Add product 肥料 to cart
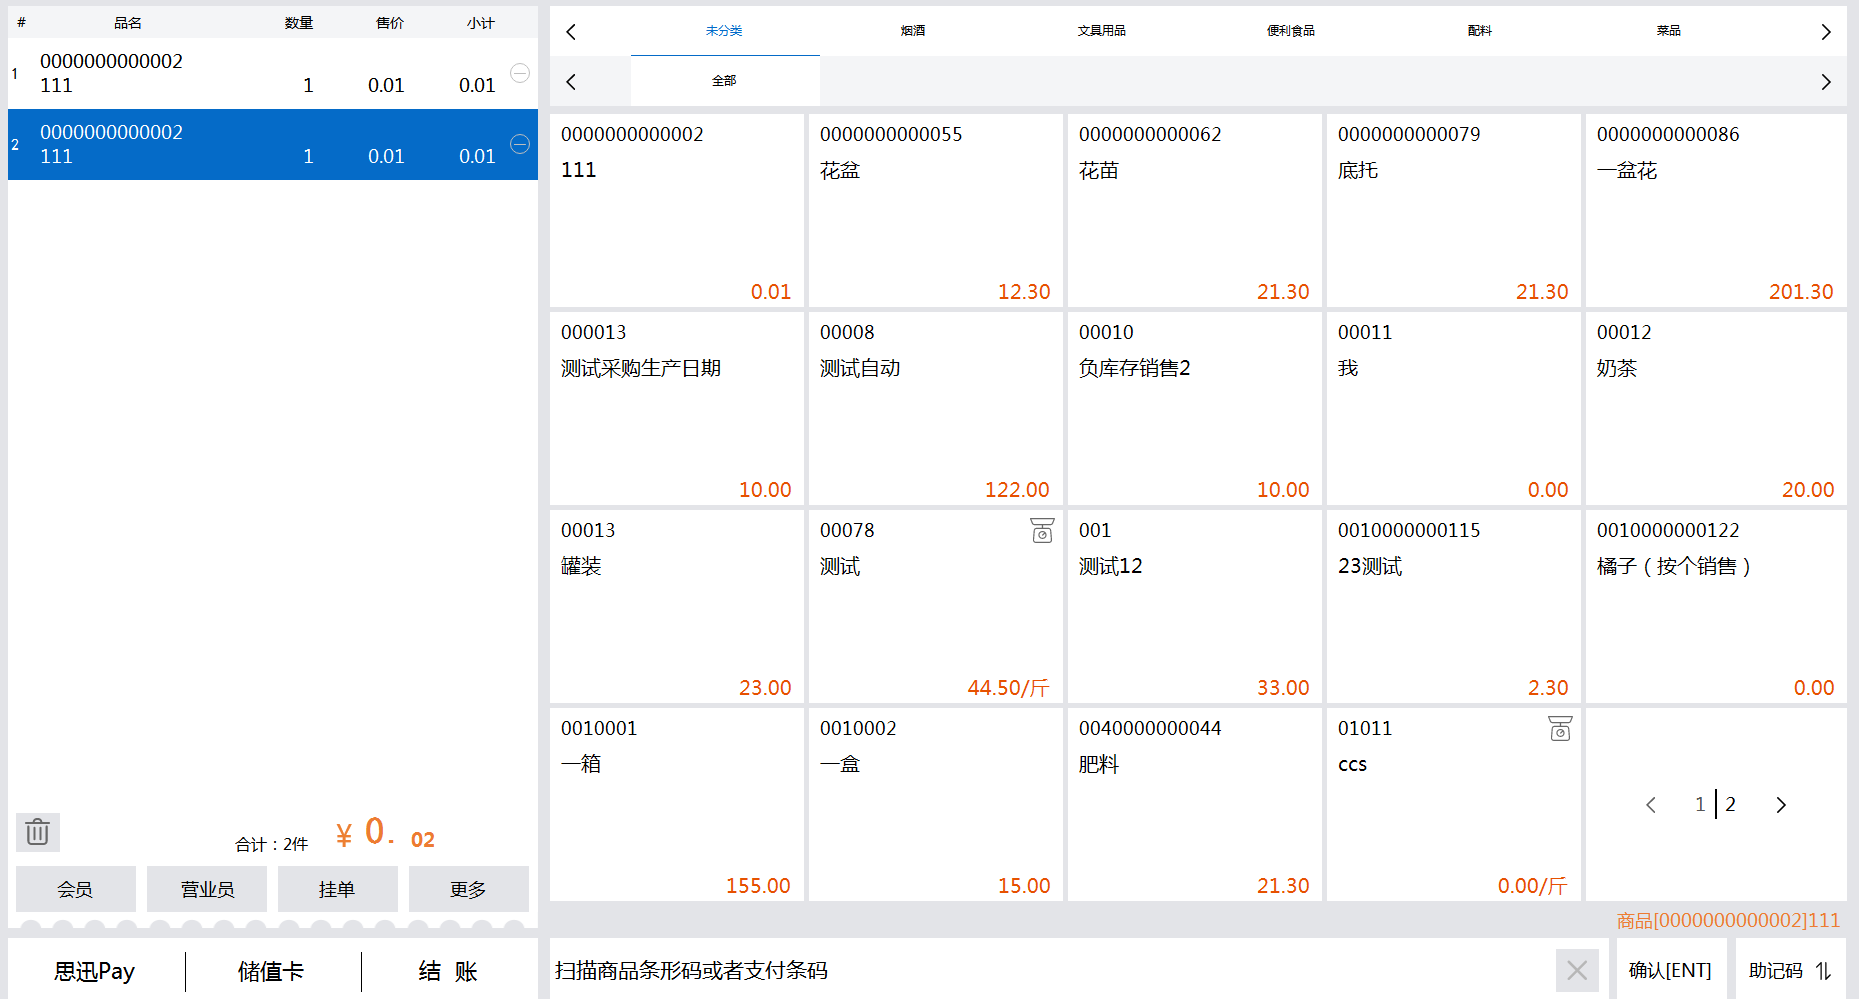 pyautogui.click(x=1195, y=804)
